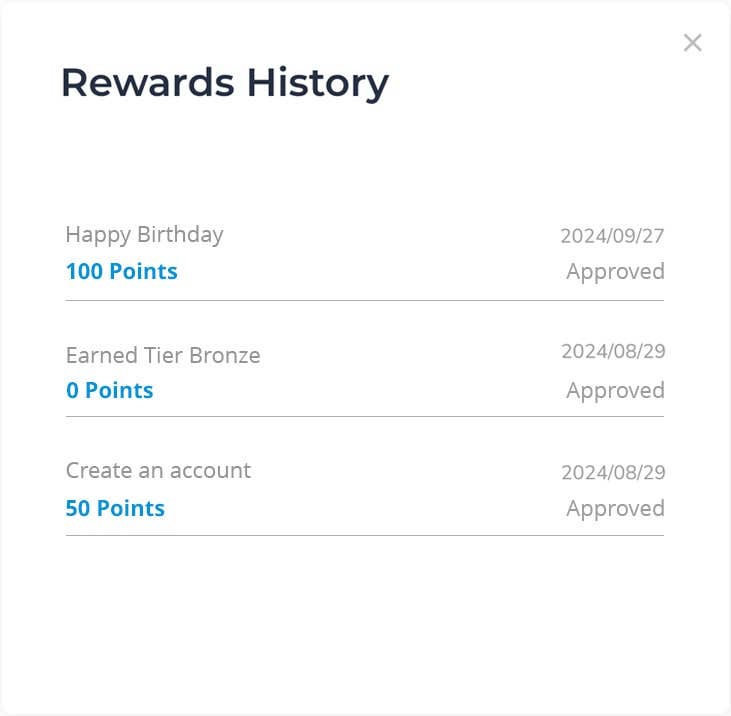Click Approved status for Happy Birthday
The height and width of the screenshot is (716, 731).
[x=615, y=271]
